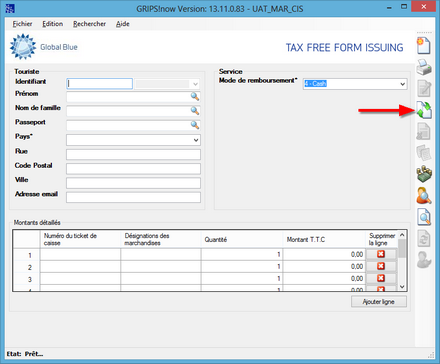Click the printer icon in sidebar

(x=424, y=67)
